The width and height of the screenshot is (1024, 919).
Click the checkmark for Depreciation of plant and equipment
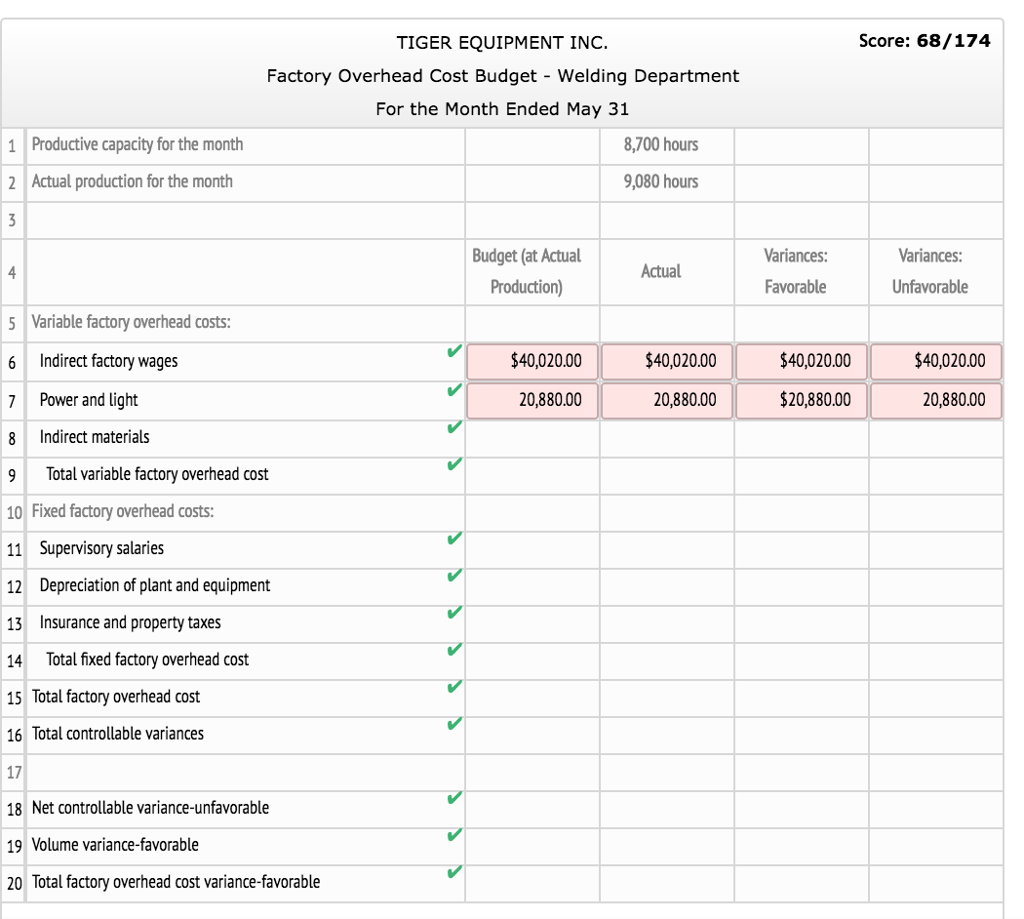tap(454, 575)
